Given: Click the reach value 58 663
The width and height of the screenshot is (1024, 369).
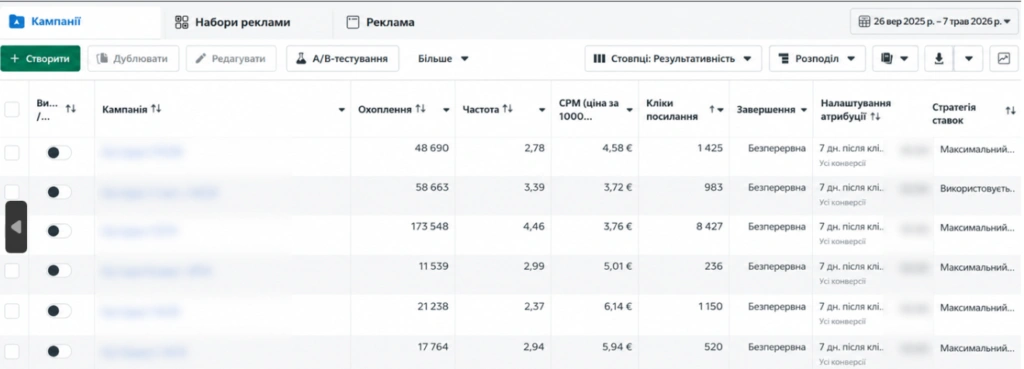Looking at the screenshot, I should click(432, 187).
